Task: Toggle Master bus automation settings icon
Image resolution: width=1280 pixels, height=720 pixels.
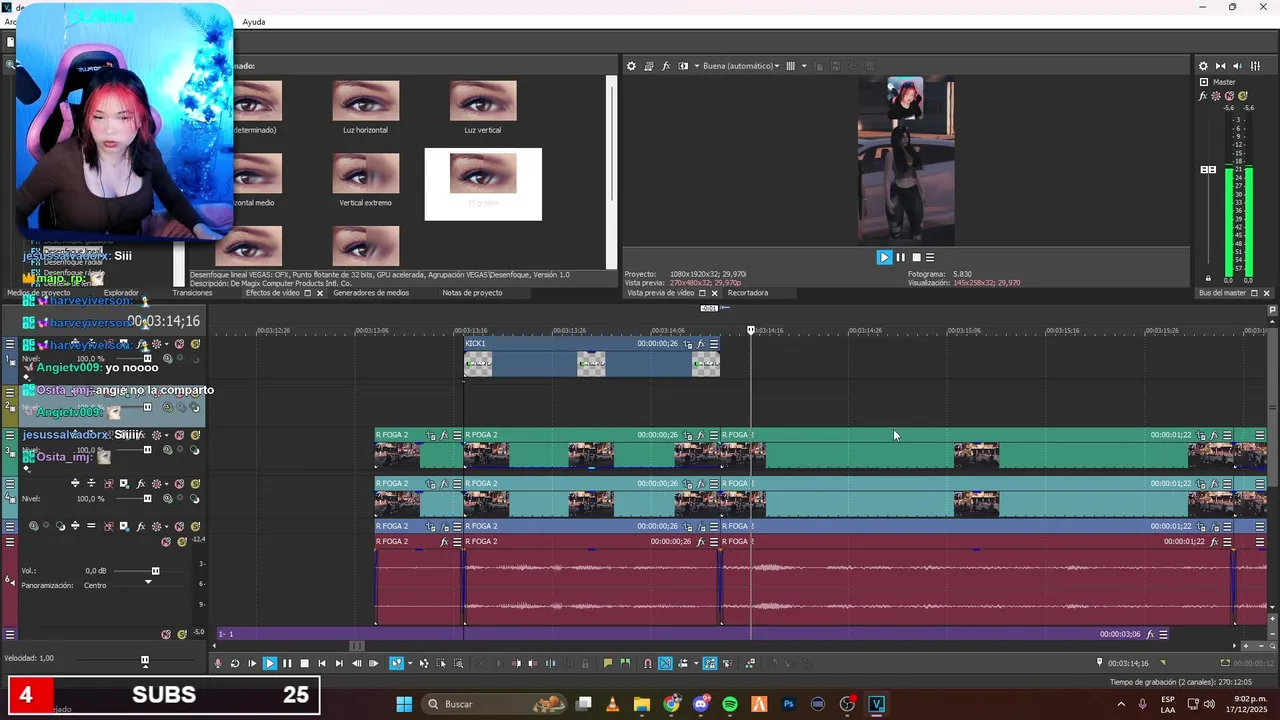Action: pyautogui.click(x=1216, y=96)
